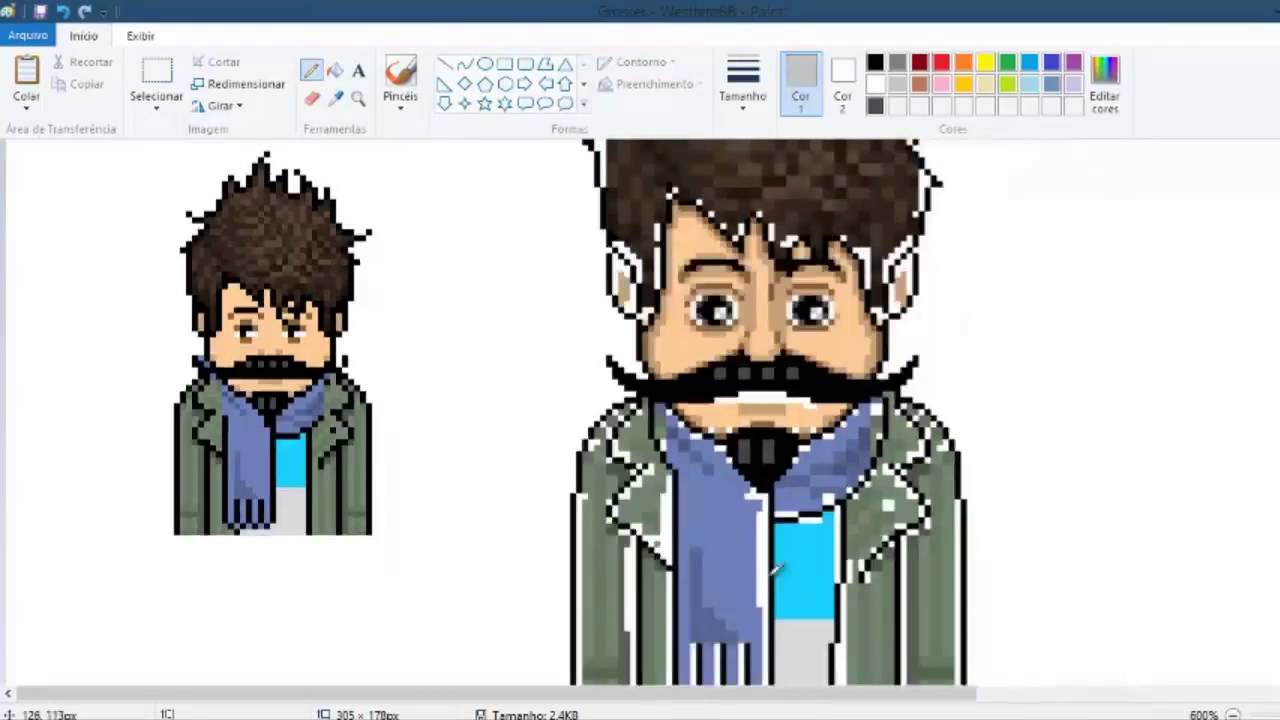Pick the purple color swatch
The width and height of the screenshot is (1280, 720).
[1073, 62]
